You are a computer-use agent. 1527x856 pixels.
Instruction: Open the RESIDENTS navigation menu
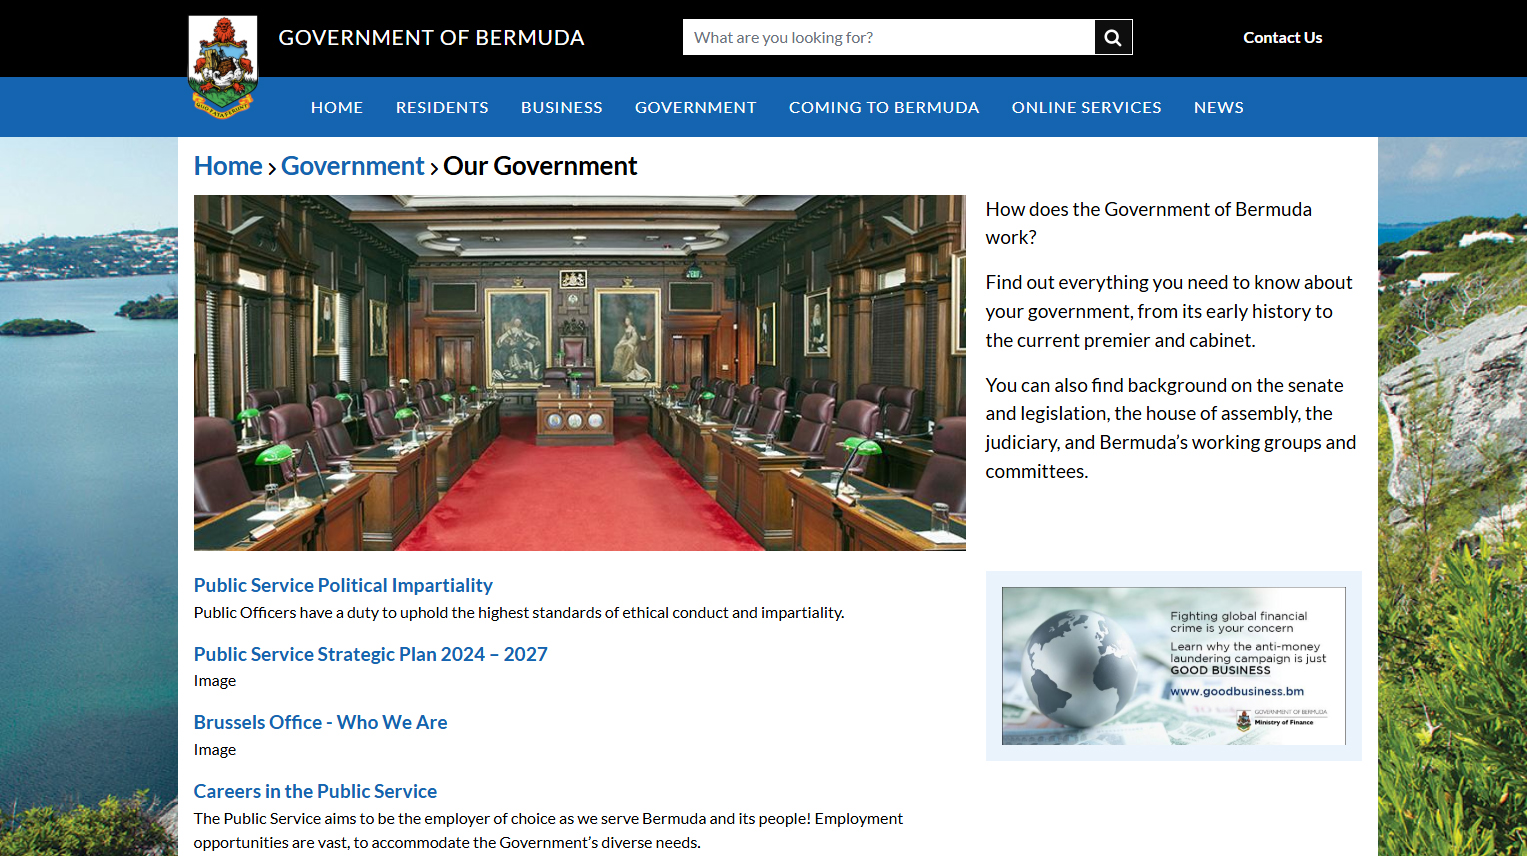pyautogui.click(x=442, y=107)
